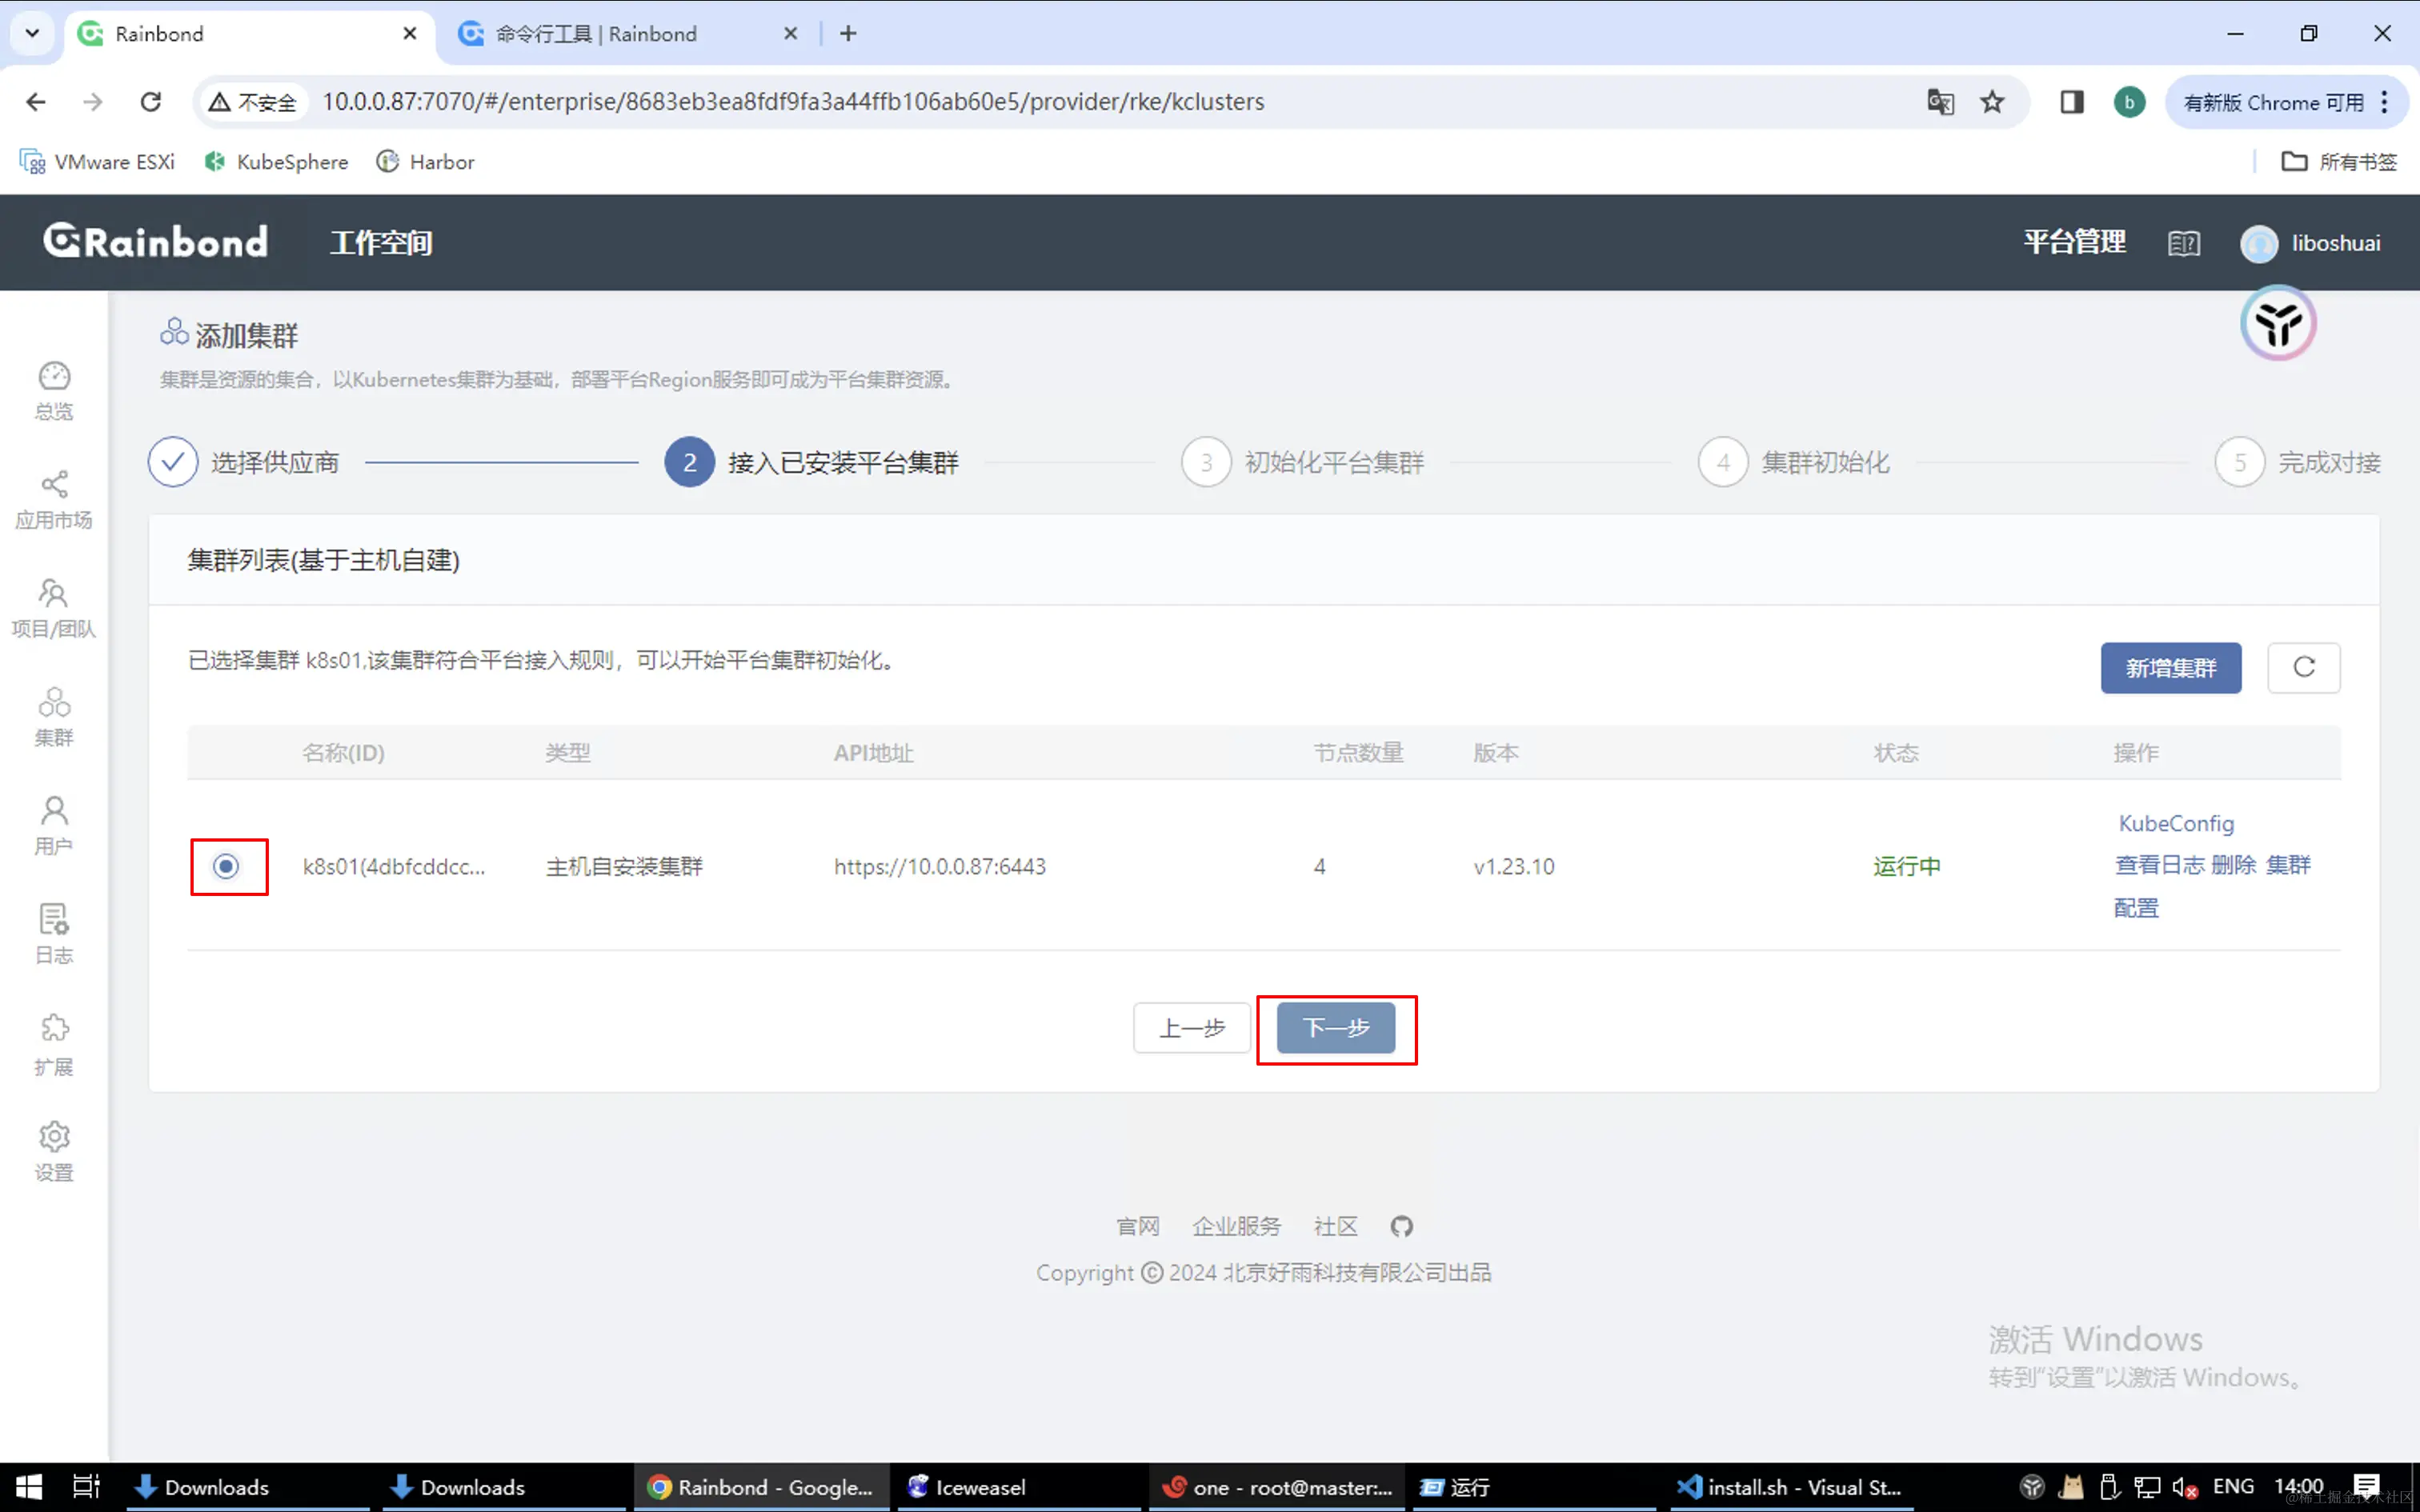Open the KubeConfig link for k8s01
This screenshot has width=2420, height=1512.
[x=2175, y=822]
